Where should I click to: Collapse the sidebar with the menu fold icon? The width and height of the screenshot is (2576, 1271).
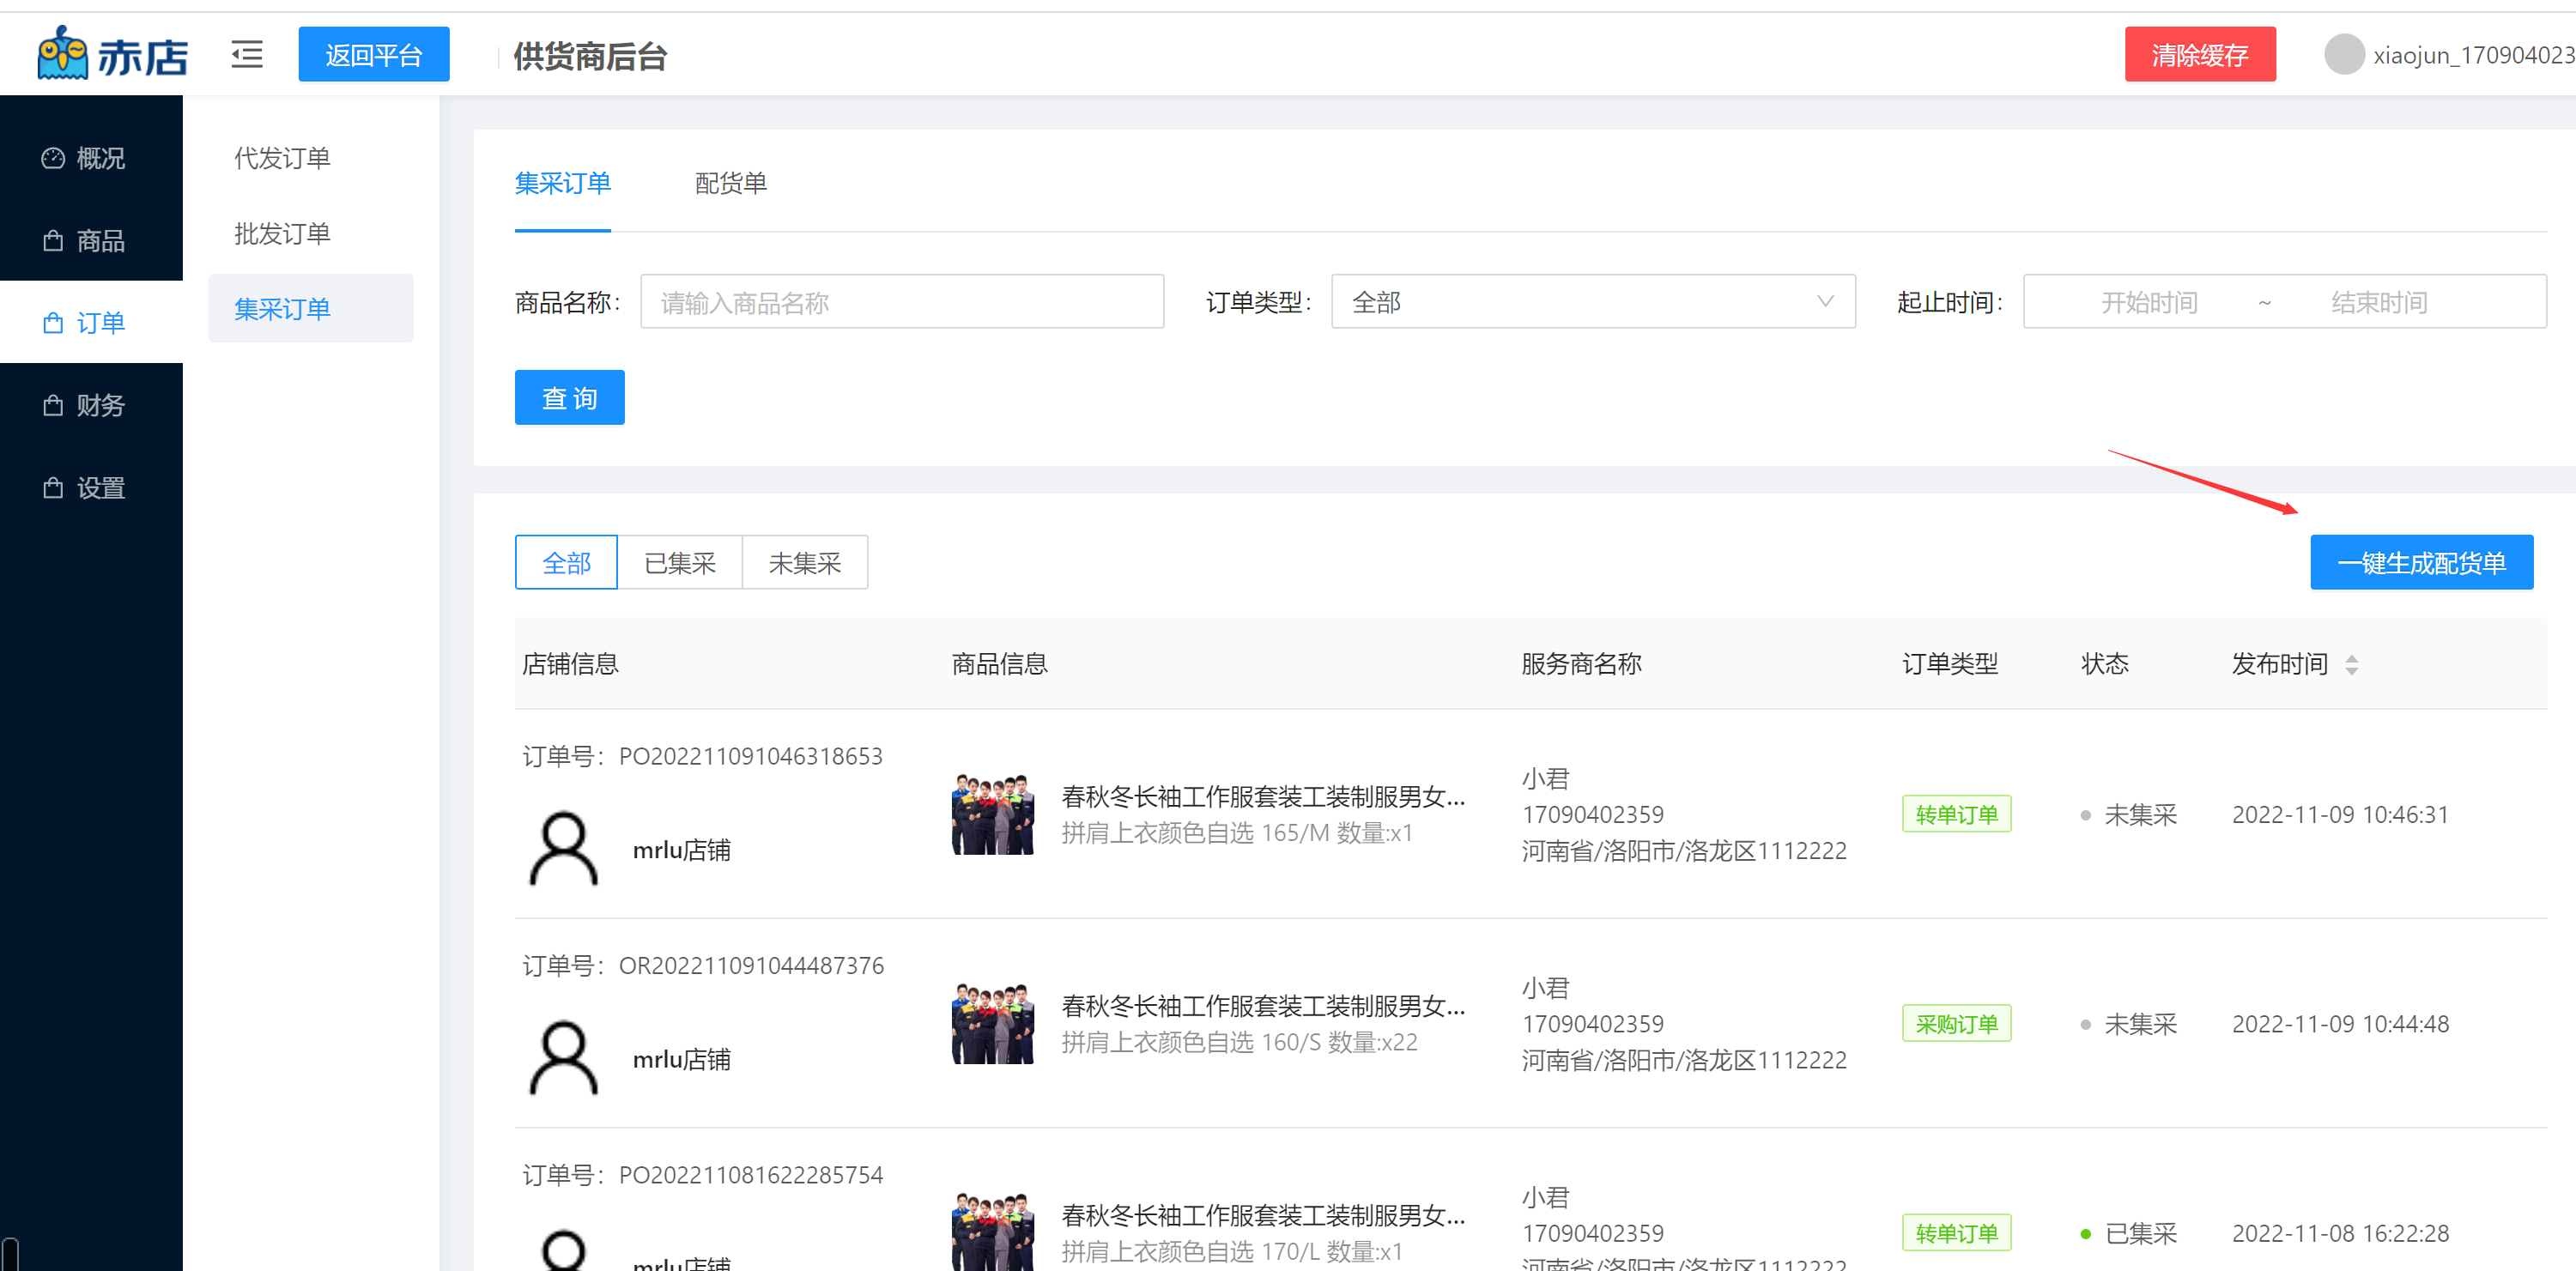pos(247,54)
